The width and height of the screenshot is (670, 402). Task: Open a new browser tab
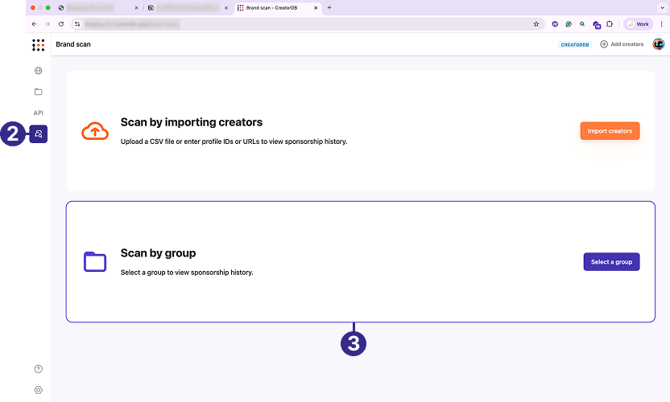pos(329,7)
